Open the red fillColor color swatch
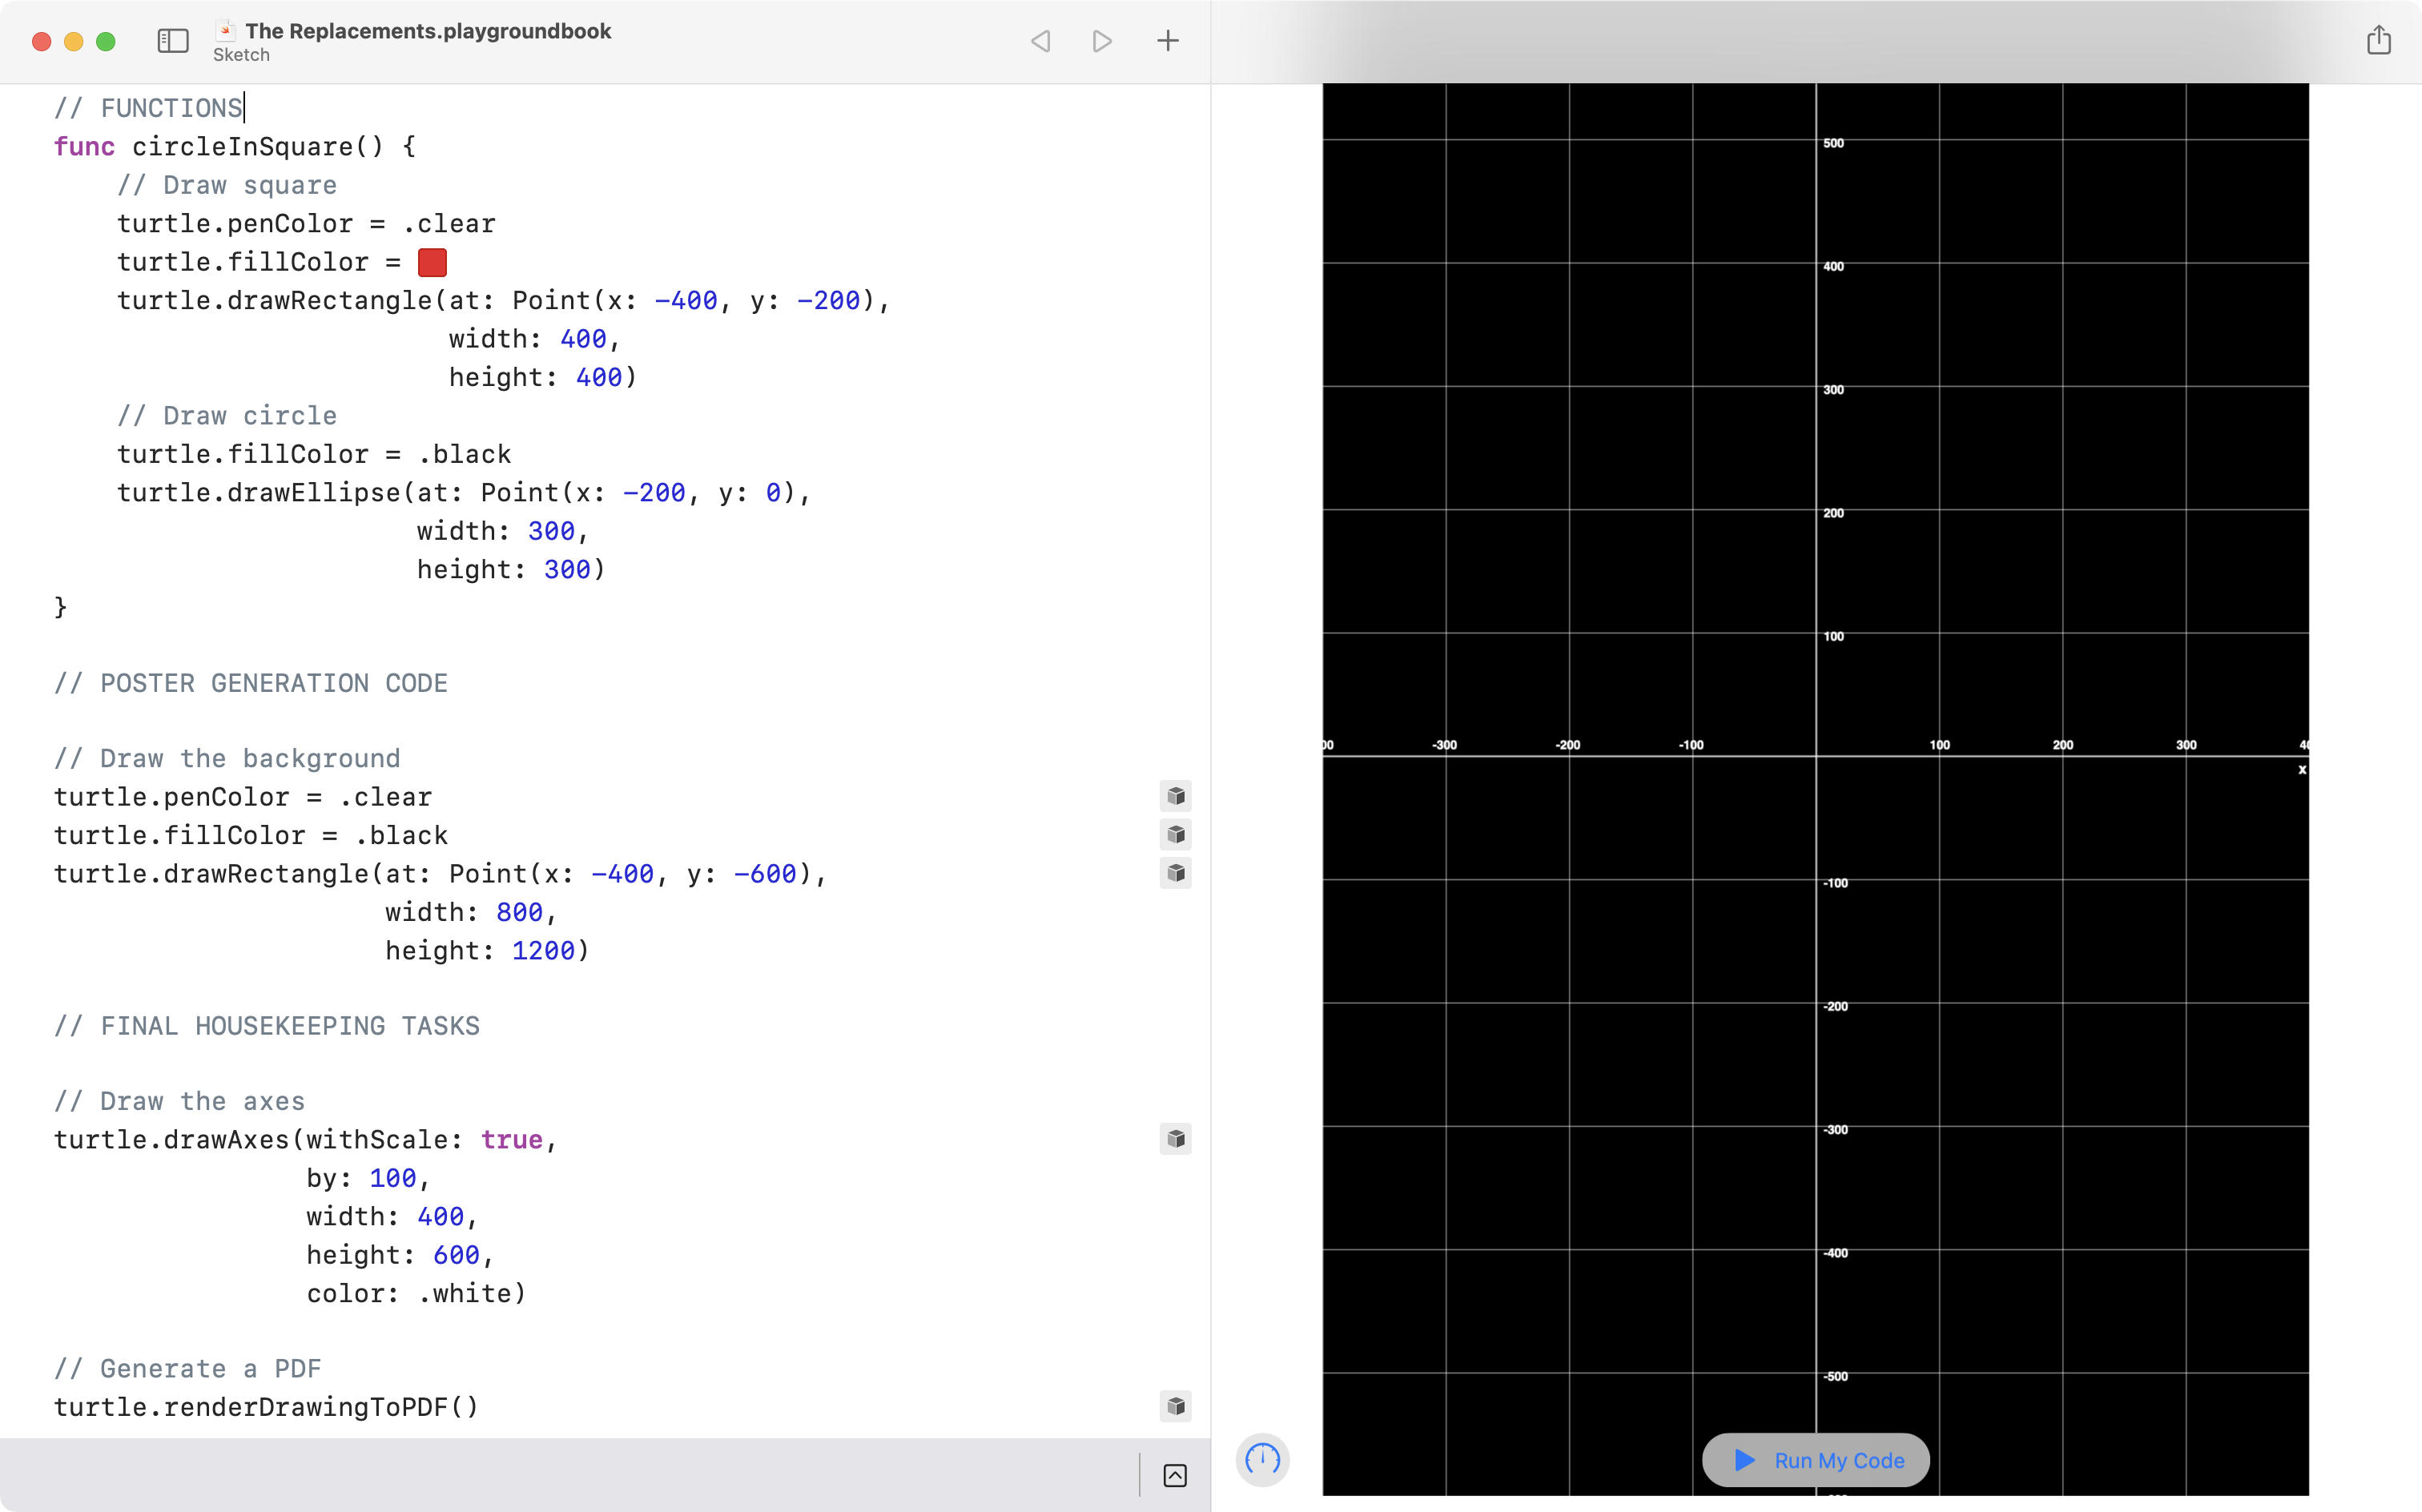Viewport: 2422px width, 1512px height. (x=432, y=262)
